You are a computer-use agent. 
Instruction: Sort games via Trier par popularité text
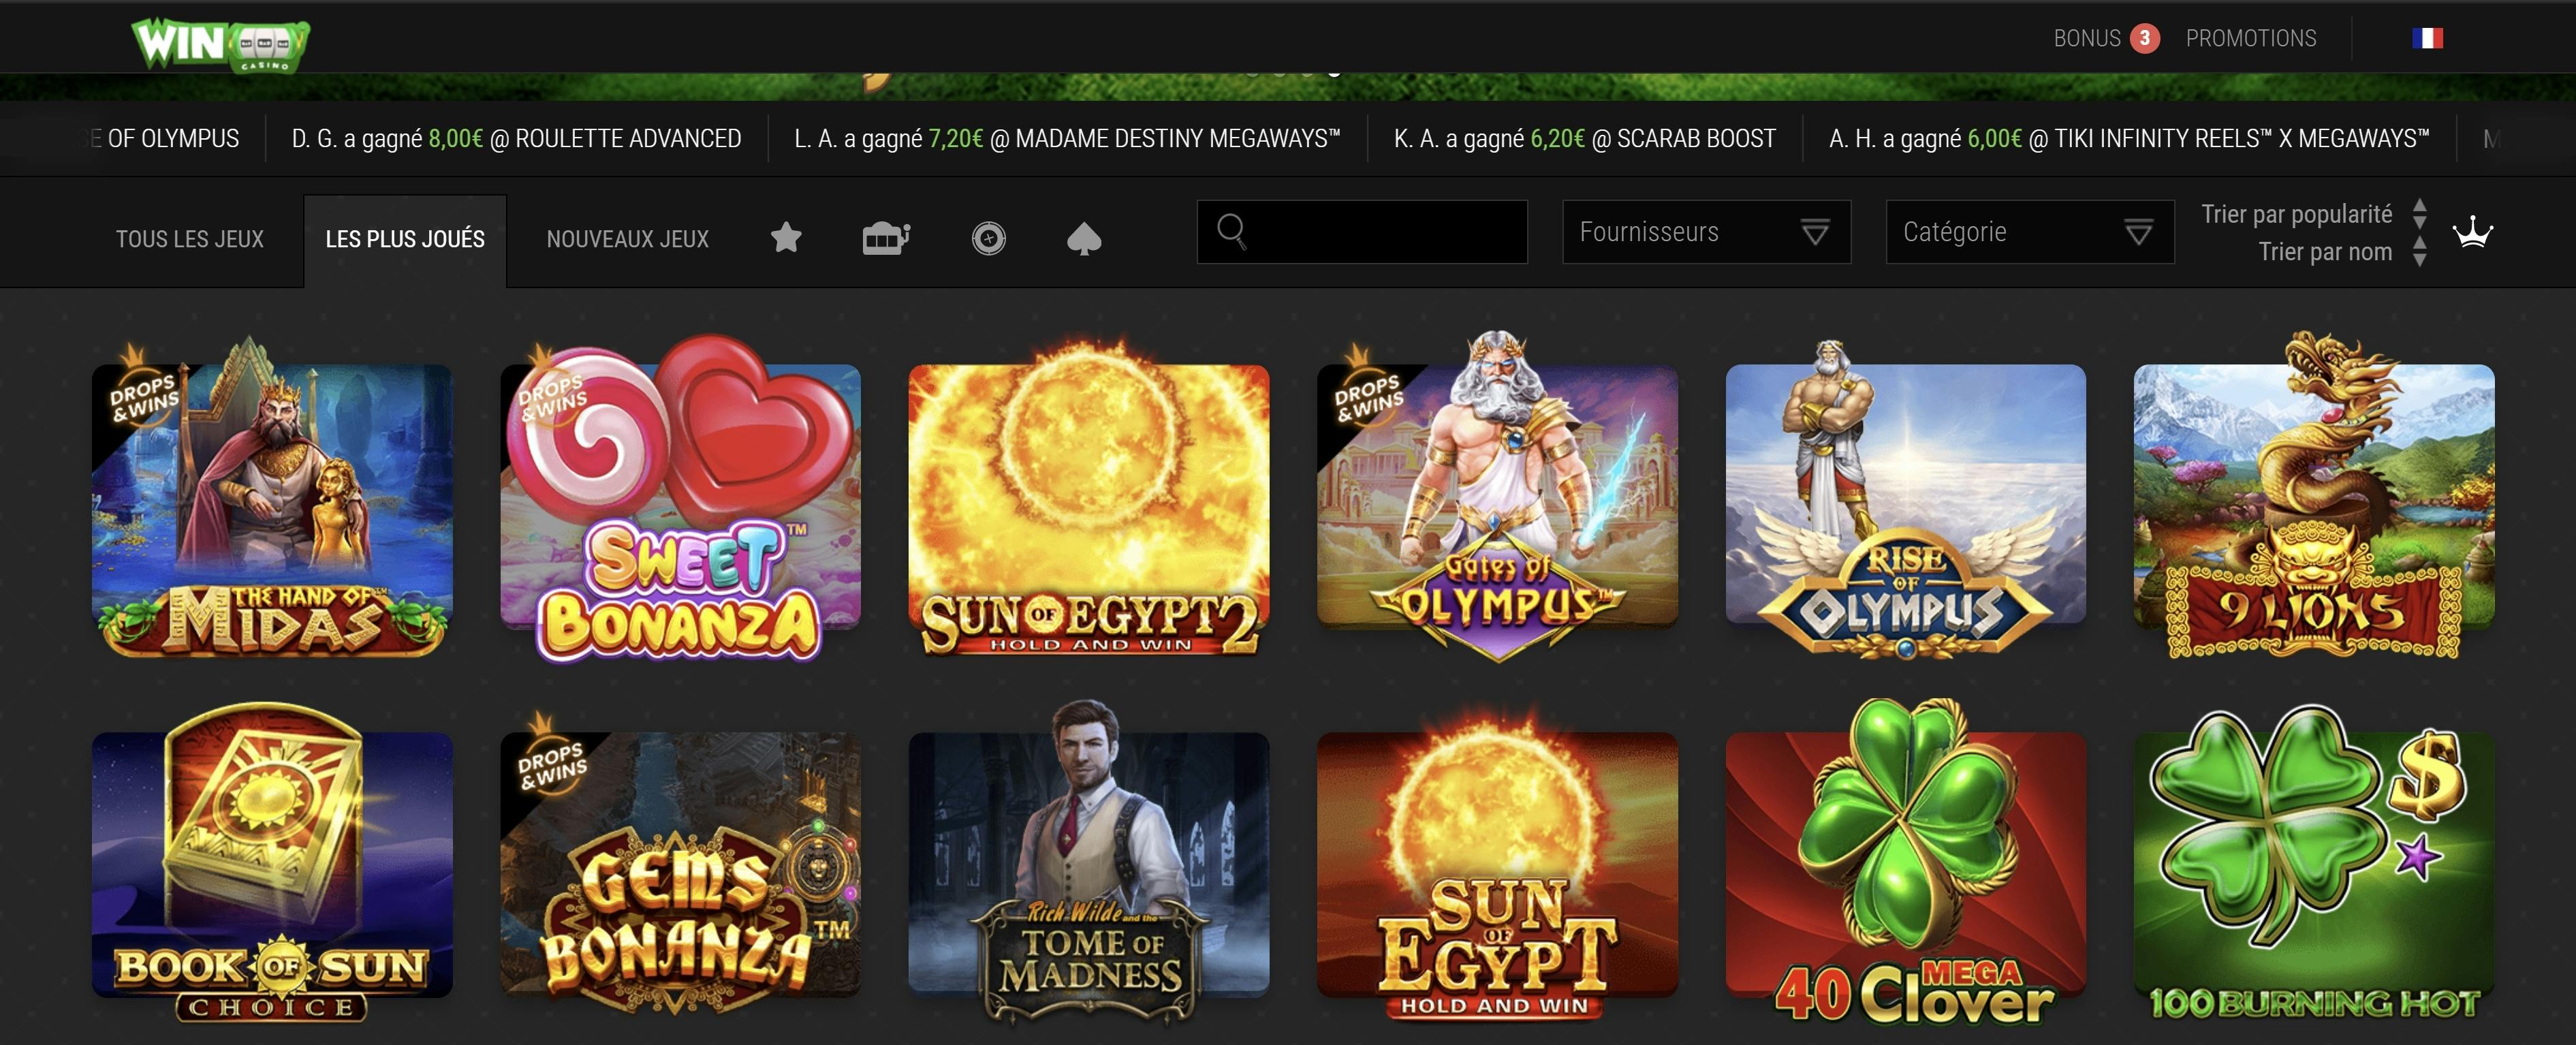click(x=2296, y=214)
